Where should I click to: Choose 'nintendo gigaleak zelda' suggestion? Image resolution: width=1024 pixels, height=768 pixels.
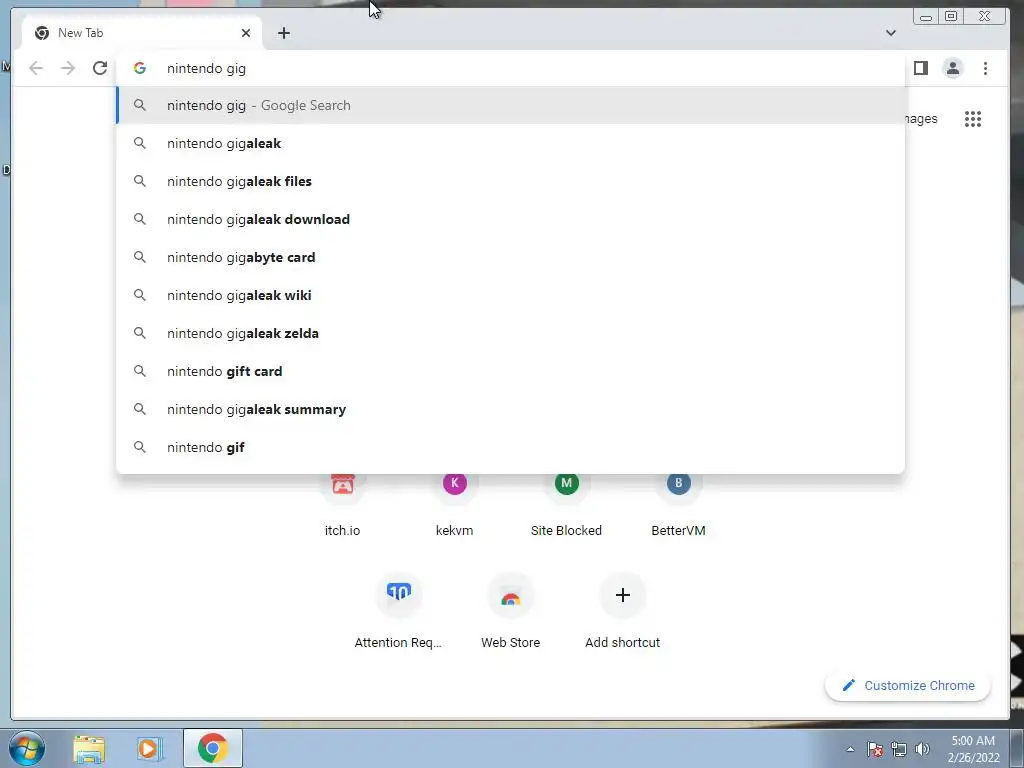pos(511,332)
